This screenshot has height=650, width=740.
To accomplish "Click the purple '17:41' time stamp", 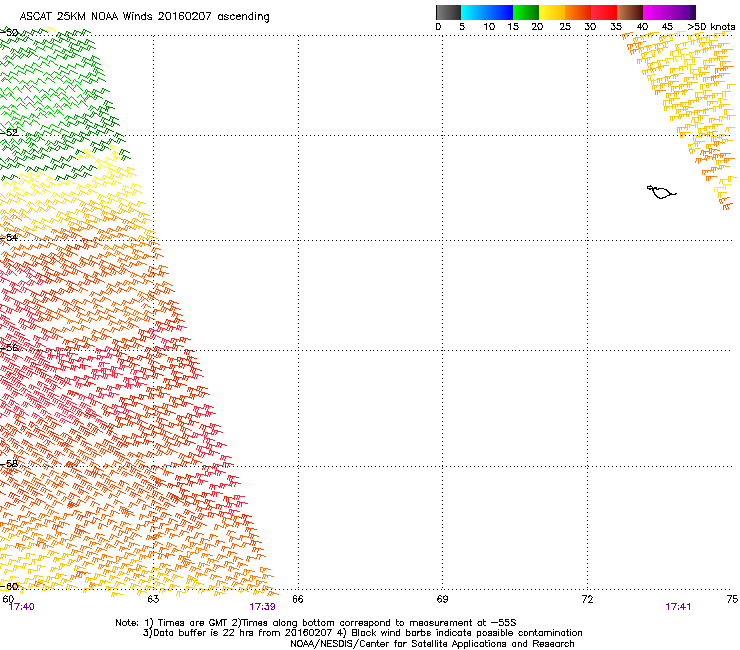I will 678,607.
